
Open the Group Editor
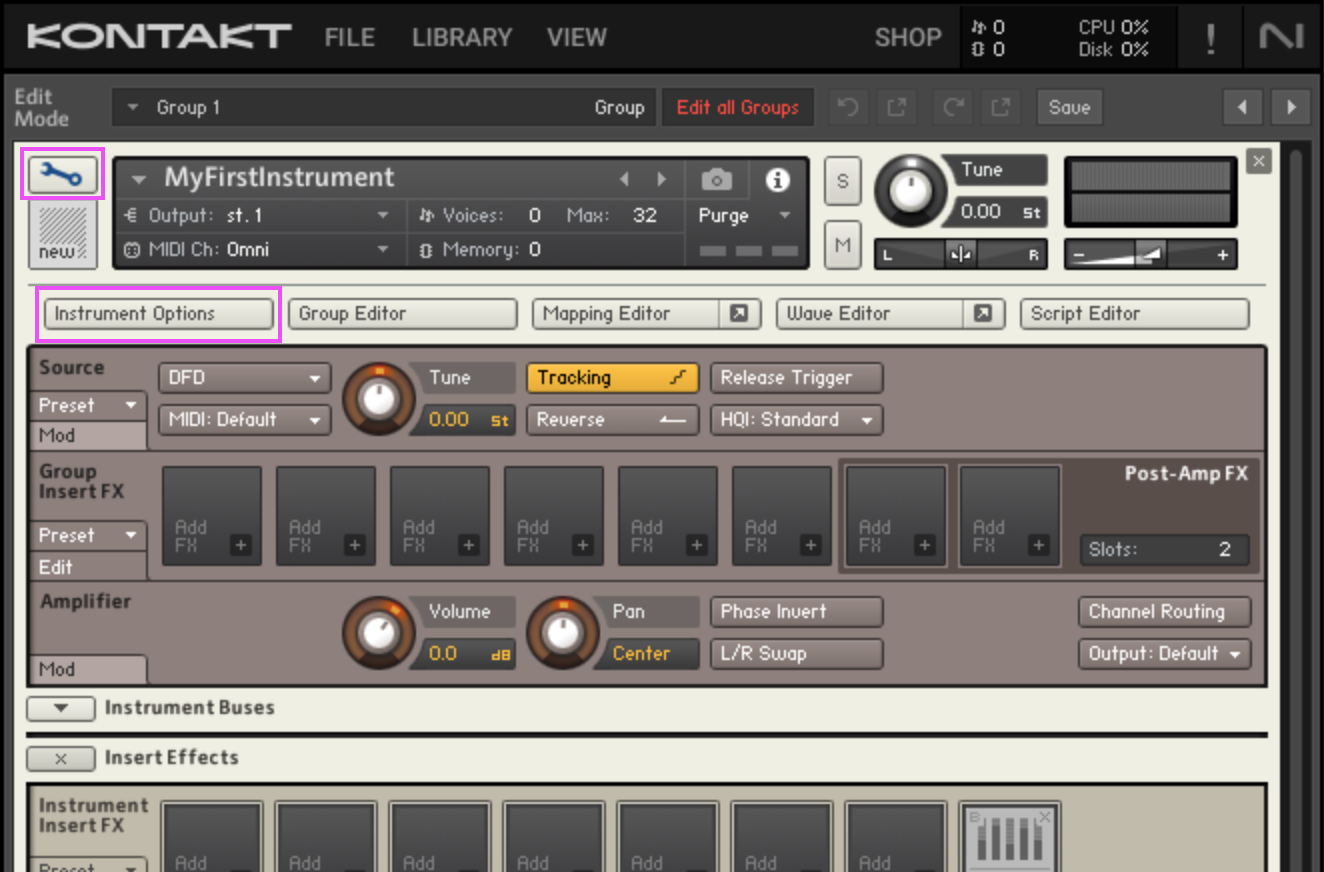tap(402, 314)
